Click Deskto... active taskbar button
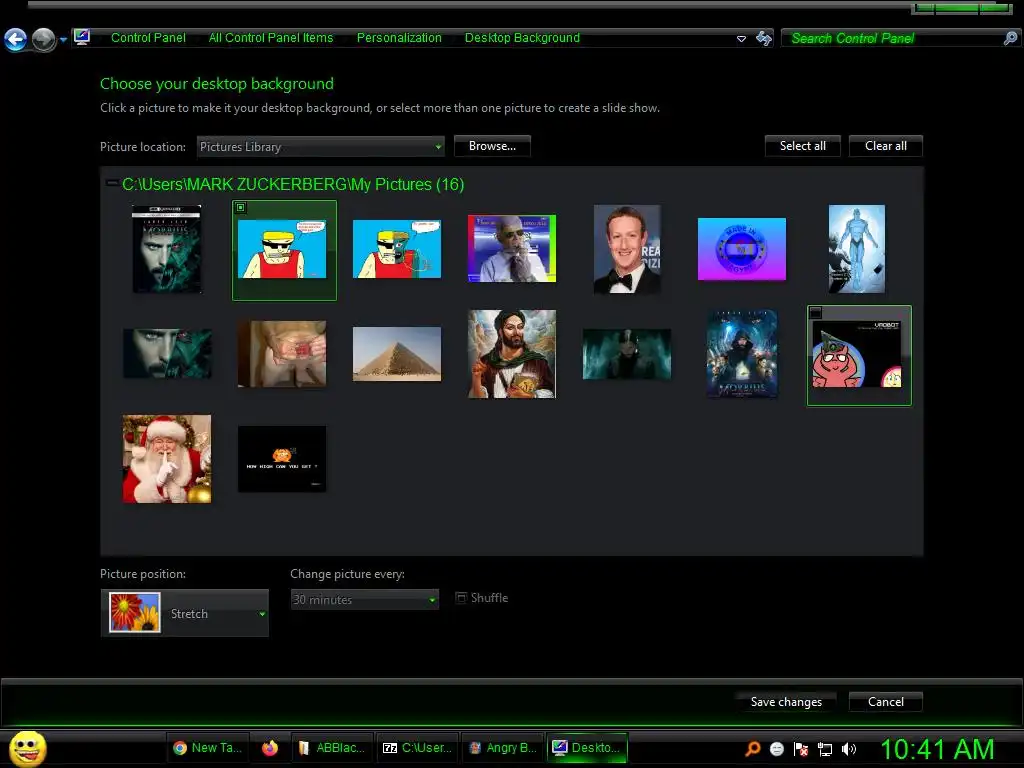The height and width of the screenshot is (768, 1024). (587, 748)
